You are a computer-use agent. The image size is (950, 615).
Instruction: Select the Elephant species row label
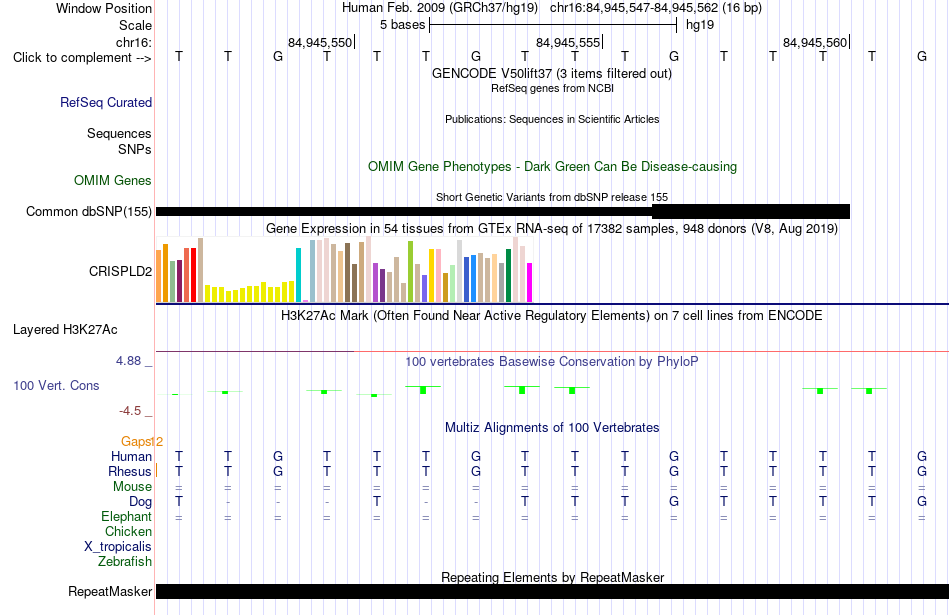tap(126, 517)
